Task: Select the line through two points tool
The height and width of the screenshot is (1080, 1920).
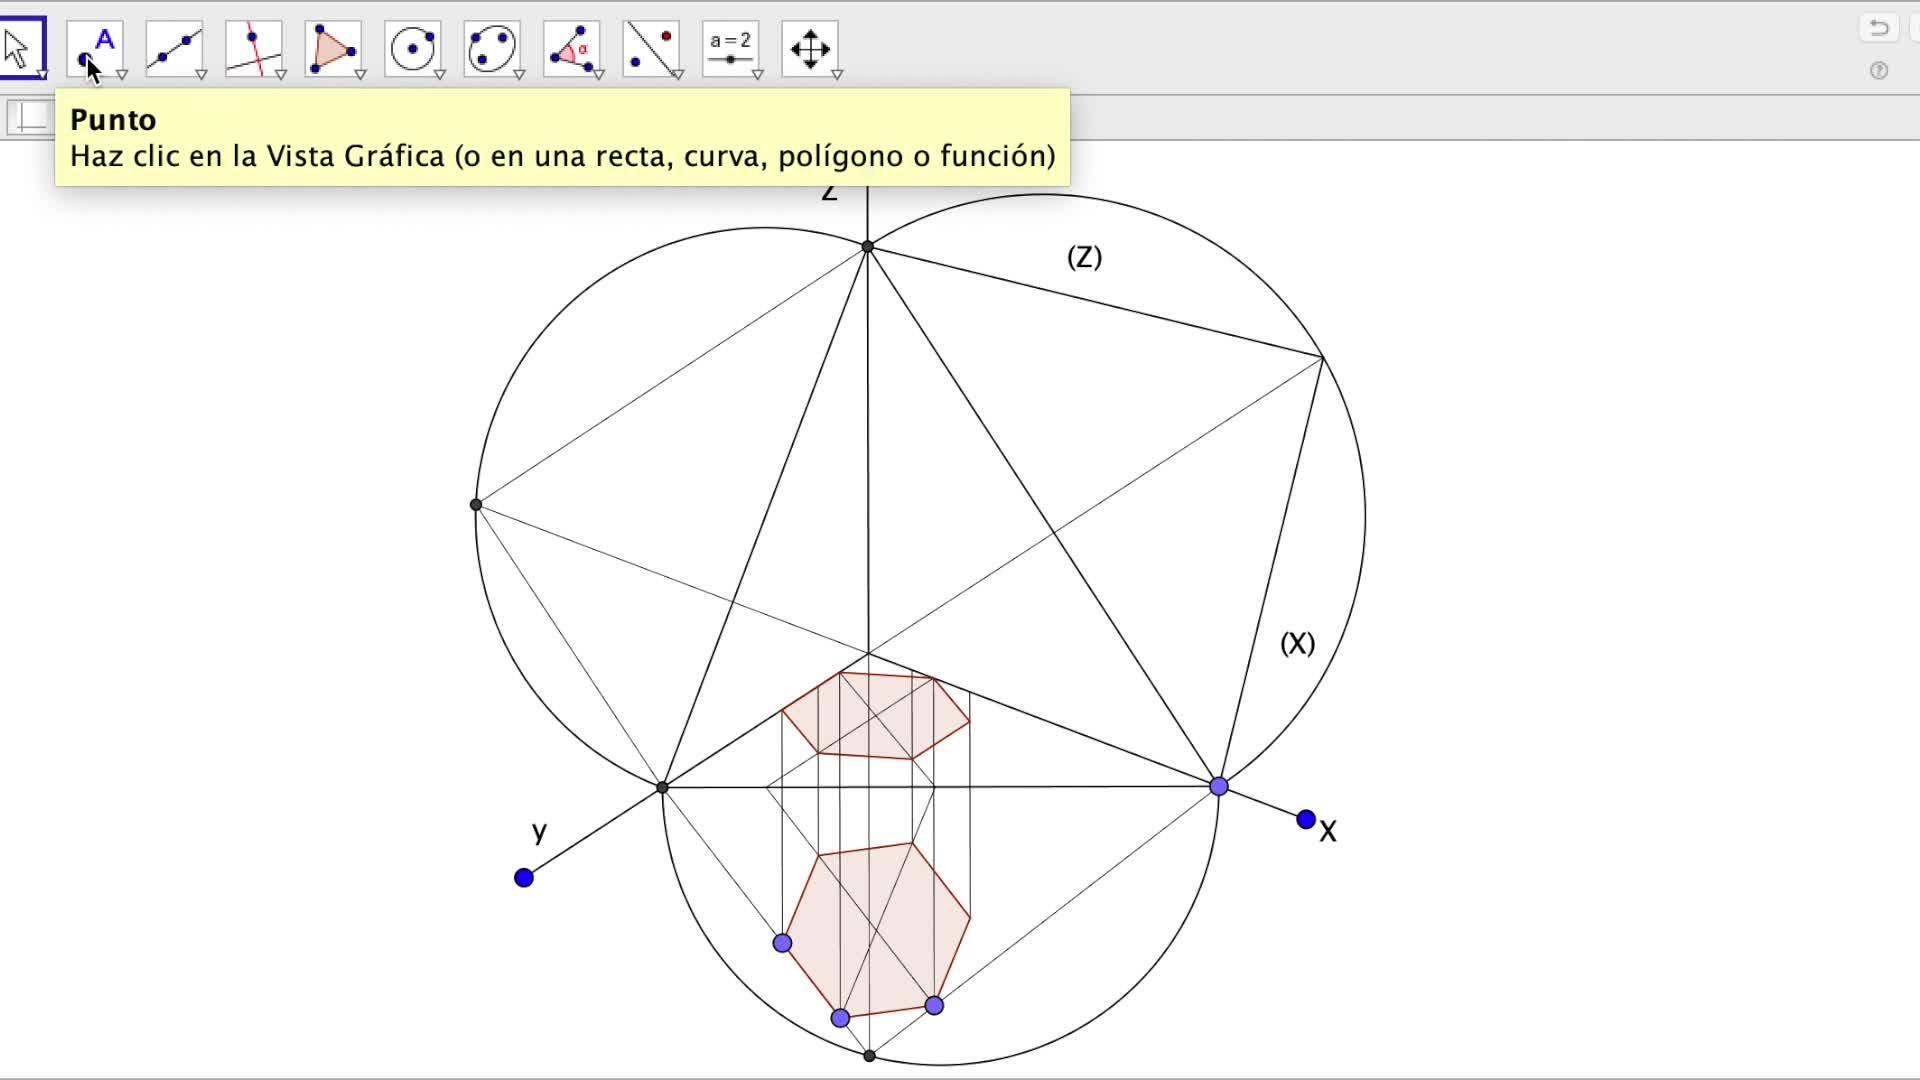Action: point(174,47)
